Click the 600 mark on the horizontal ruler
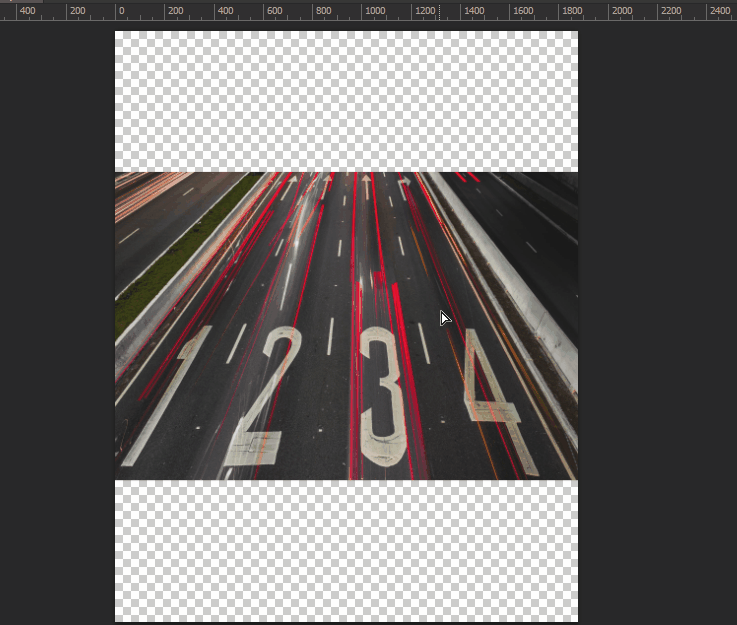 pyautogui.click(x=273, y=11)
